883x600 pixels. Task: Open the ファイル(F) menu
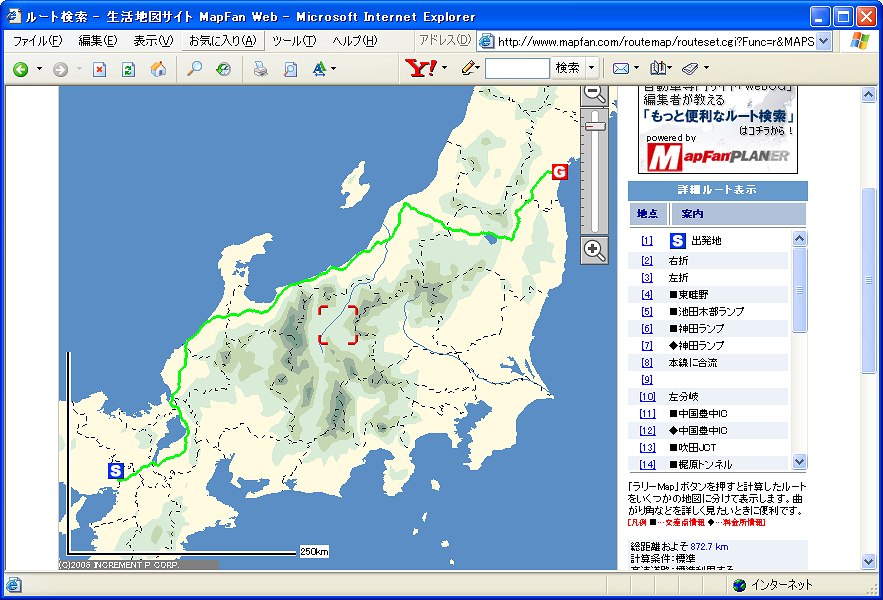pyautogui.click(x=37, y=41)
